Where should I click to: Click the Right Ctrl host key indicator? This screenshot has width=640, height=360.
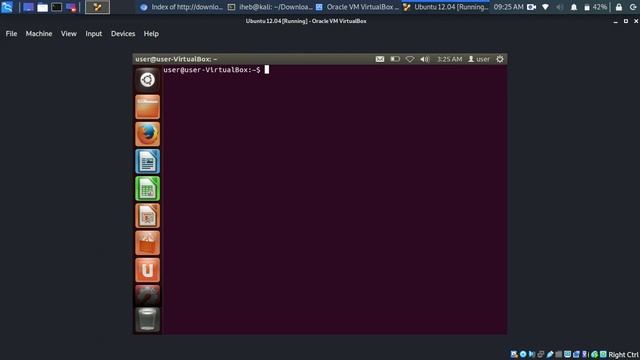tap(623, 355)
